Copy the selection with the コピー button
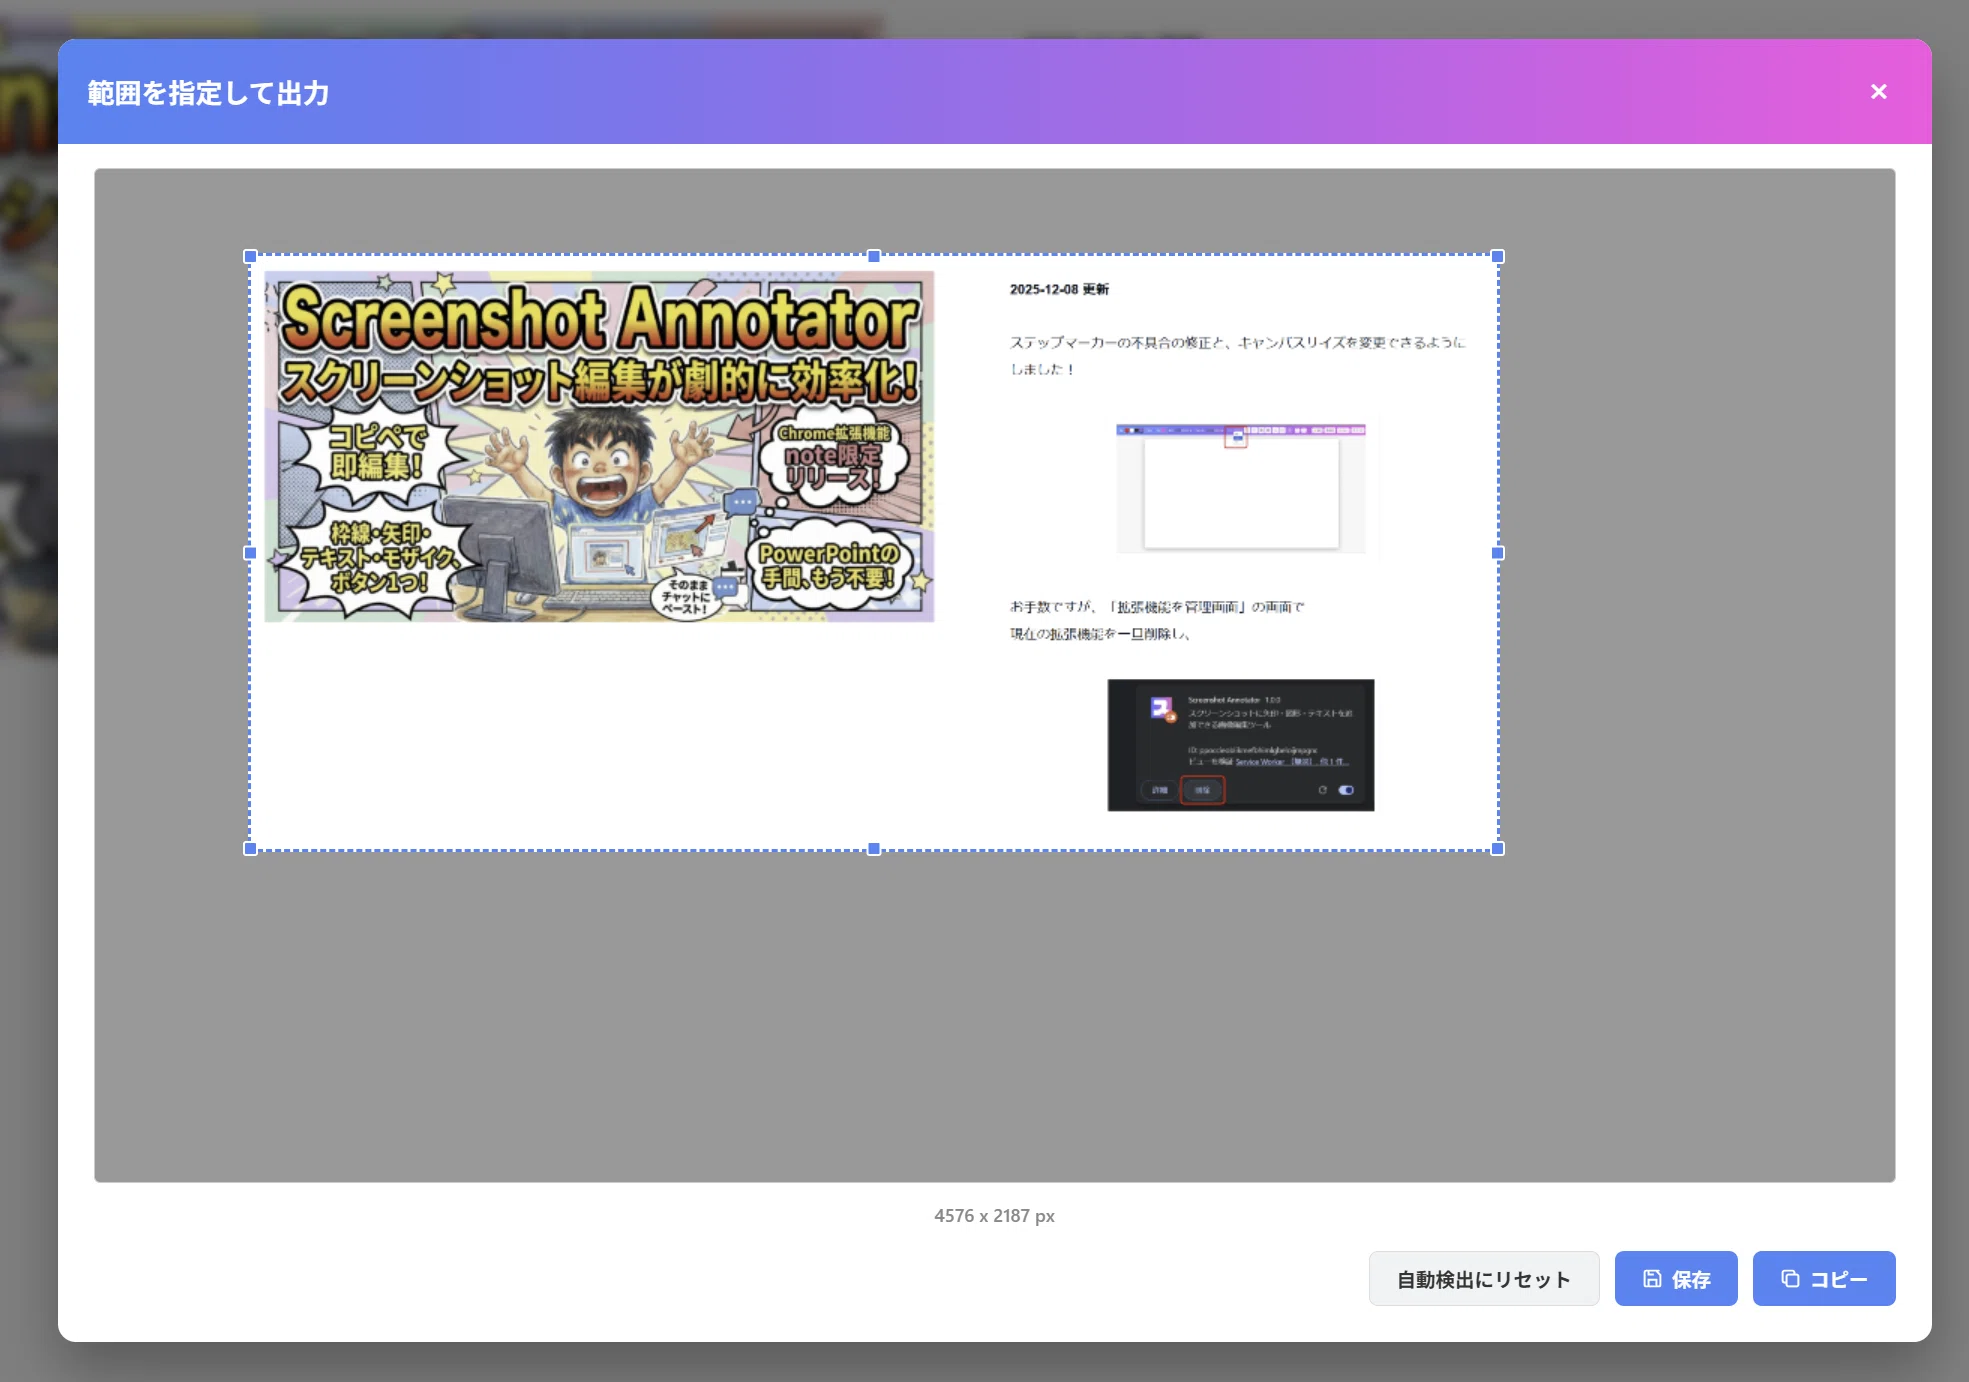 tap(1824, 1279)
